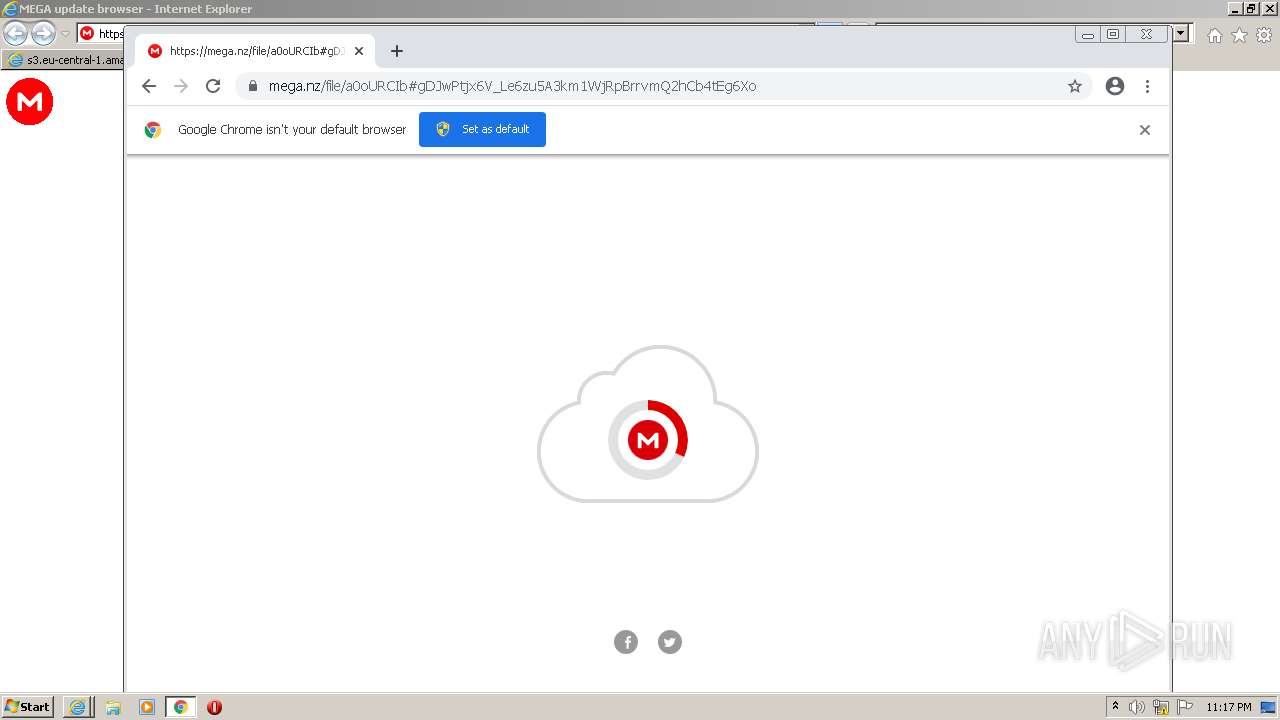Click the 11:17 PM taskbar clock
Image resolution: width=1280 pixels, height=720 pixels.
point(1229,707)
